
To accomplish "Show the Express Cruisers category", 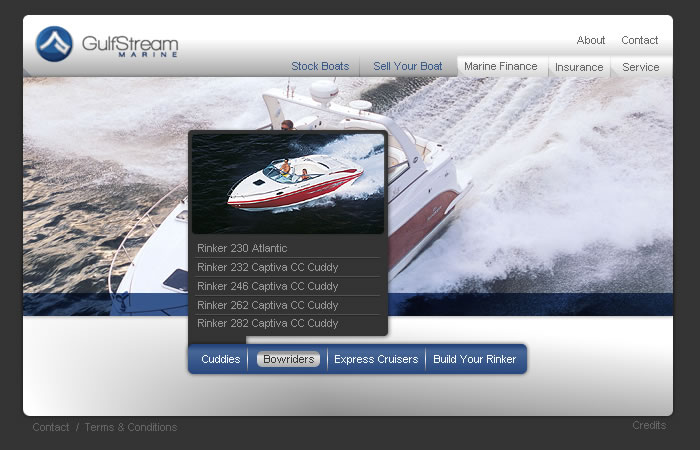I will pos(376,359).
